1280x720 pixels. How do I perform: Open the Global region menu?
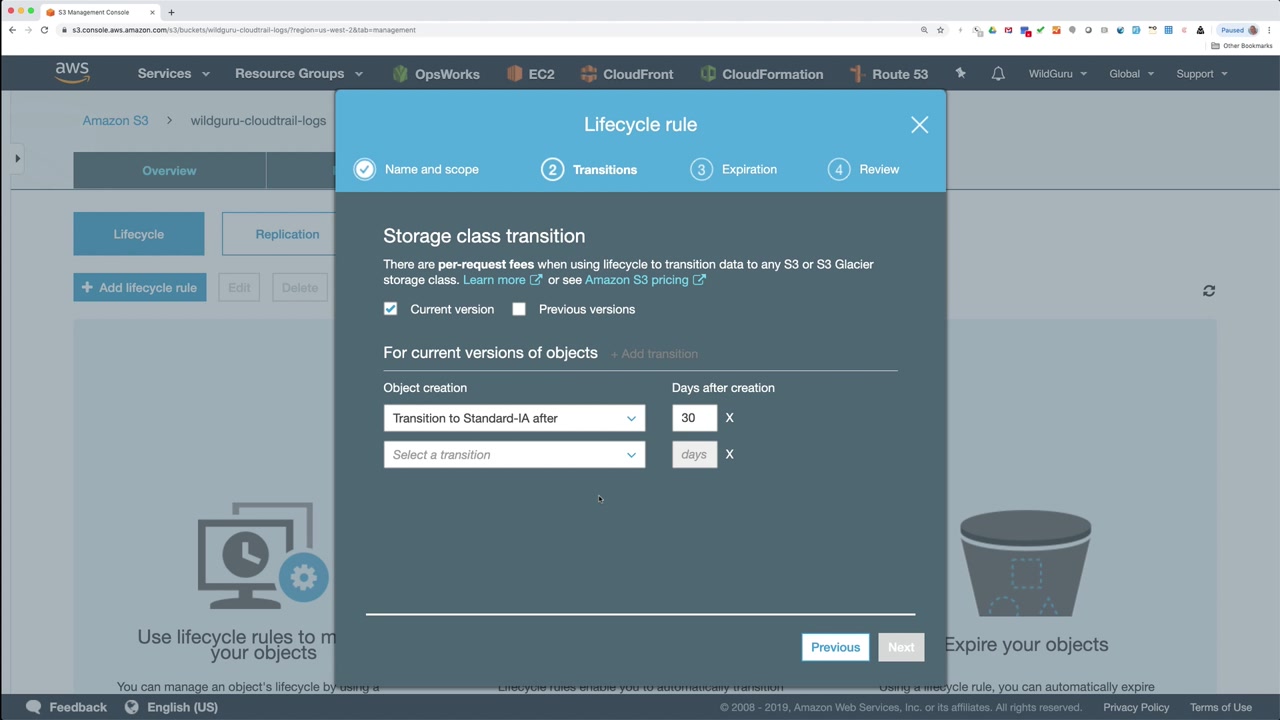1132,74
